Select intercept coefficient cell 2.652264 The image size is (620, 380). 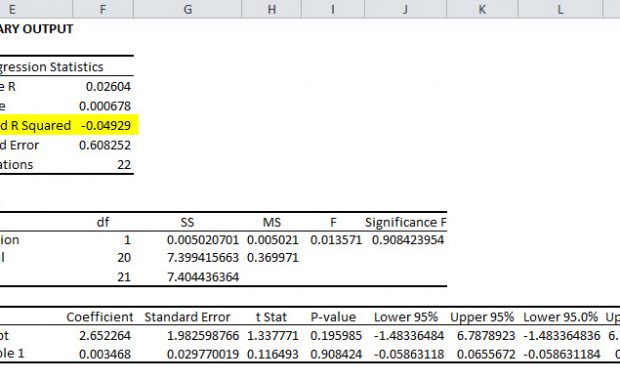tap(105, 336)
